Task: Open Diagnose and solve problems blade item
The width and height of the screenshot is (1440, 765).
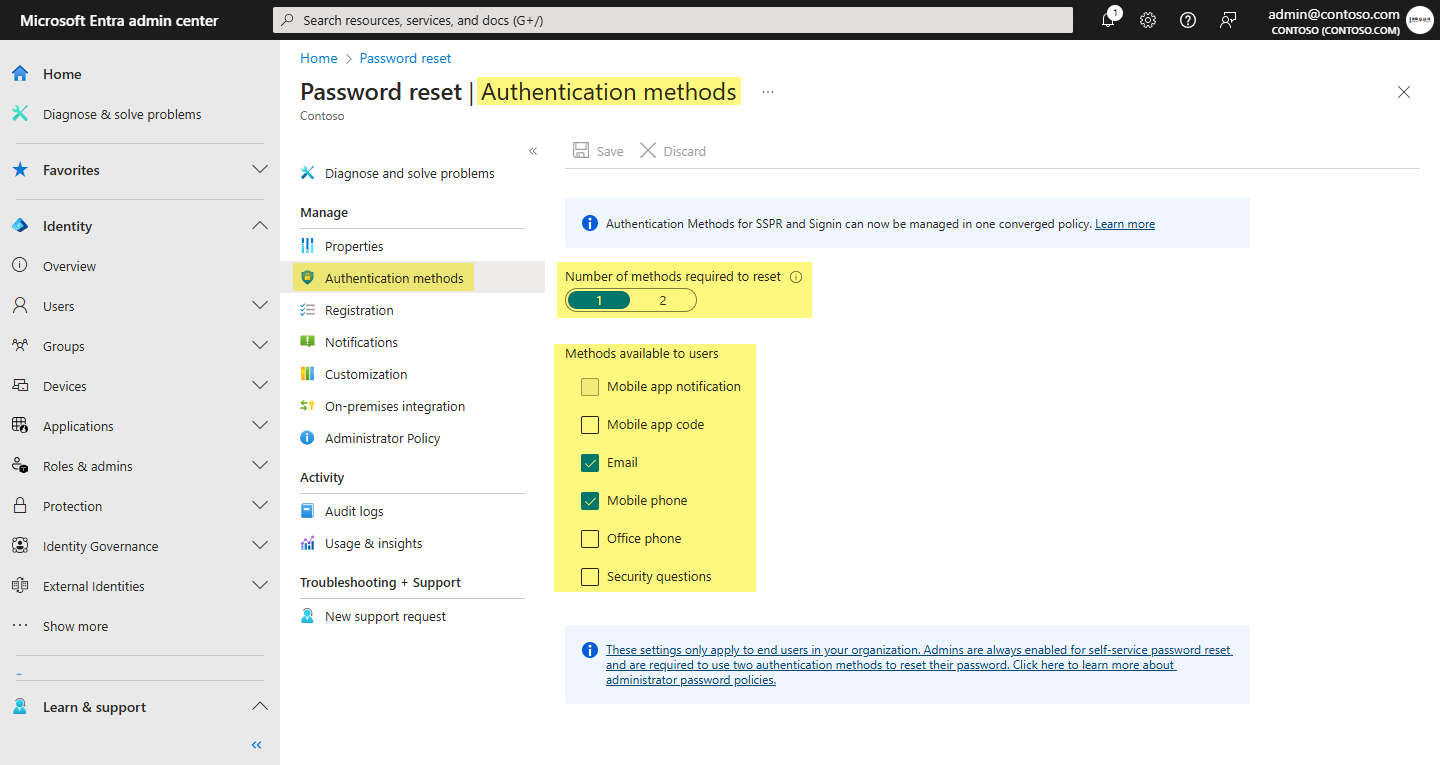Action: click(x=412, y=173)
